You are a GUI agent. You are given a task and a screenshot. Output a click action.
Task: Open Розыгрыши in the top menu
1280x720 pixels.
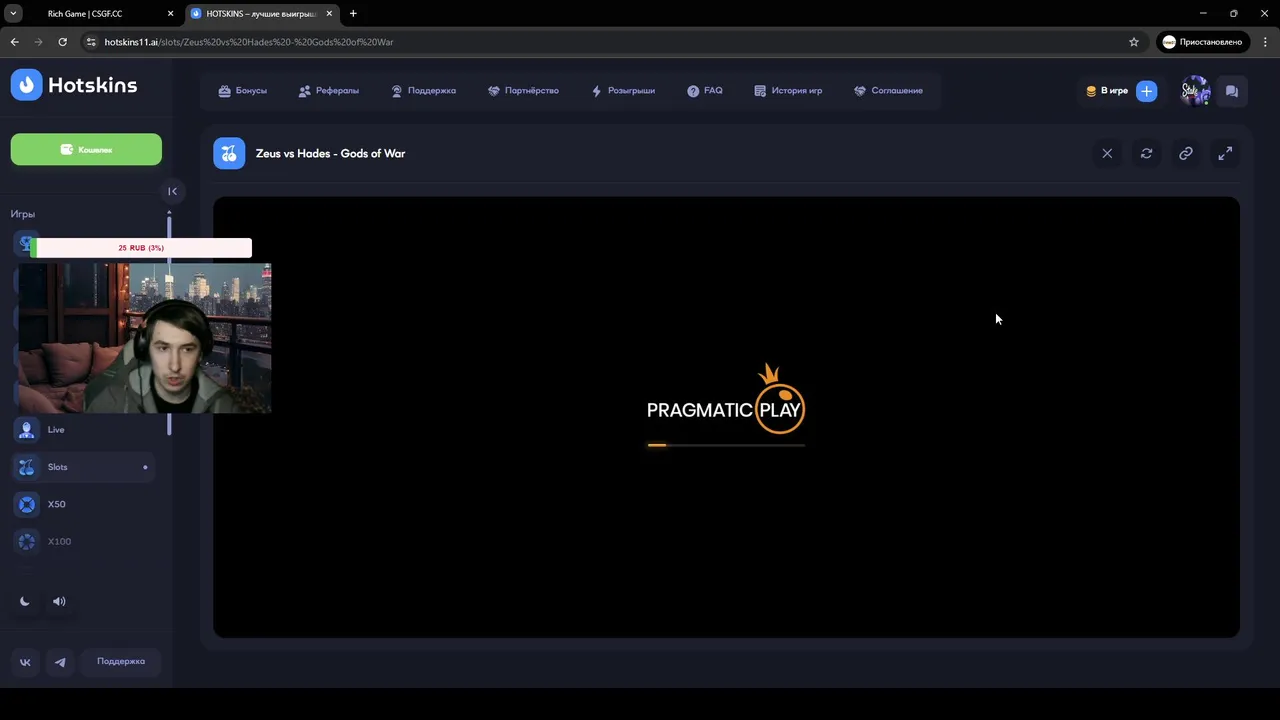point(623,91)
